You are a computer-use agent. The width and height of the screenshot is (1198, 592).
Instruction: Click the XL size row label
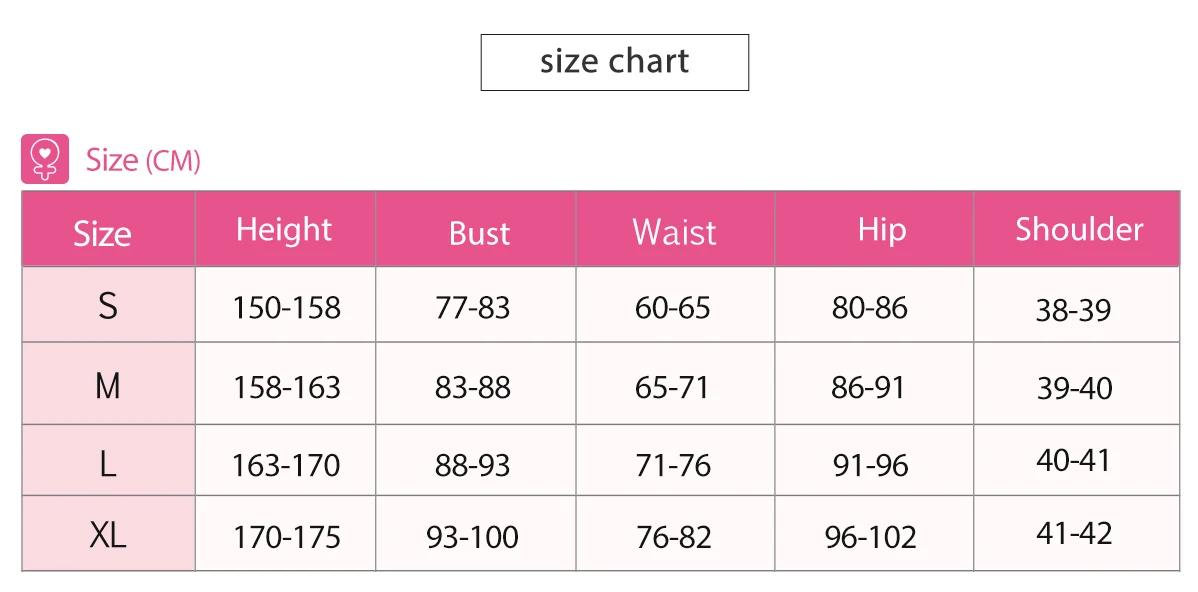click(x=108, y=534)
